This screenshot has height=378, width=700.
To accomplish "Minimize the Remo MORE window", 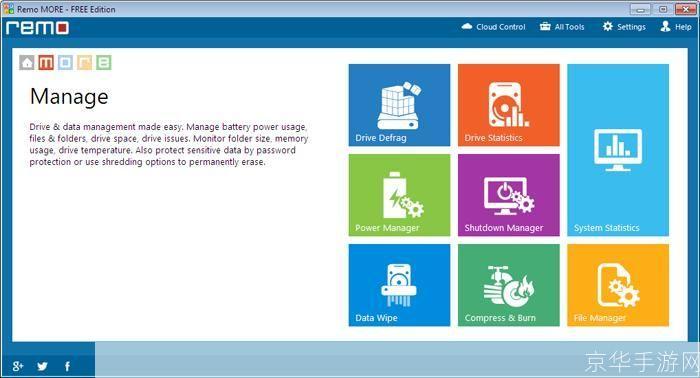I will pyautogui.click(x=640, y=9).
